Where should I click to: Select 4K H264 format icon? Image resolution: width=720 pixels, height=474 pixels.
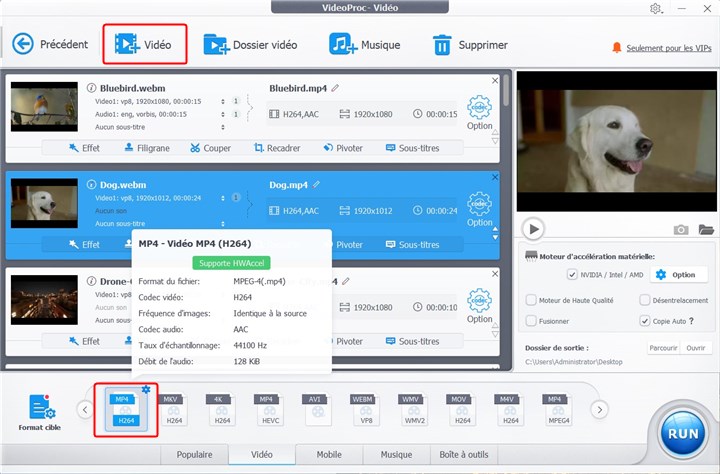pyautogui.click(x=221, y=409)
